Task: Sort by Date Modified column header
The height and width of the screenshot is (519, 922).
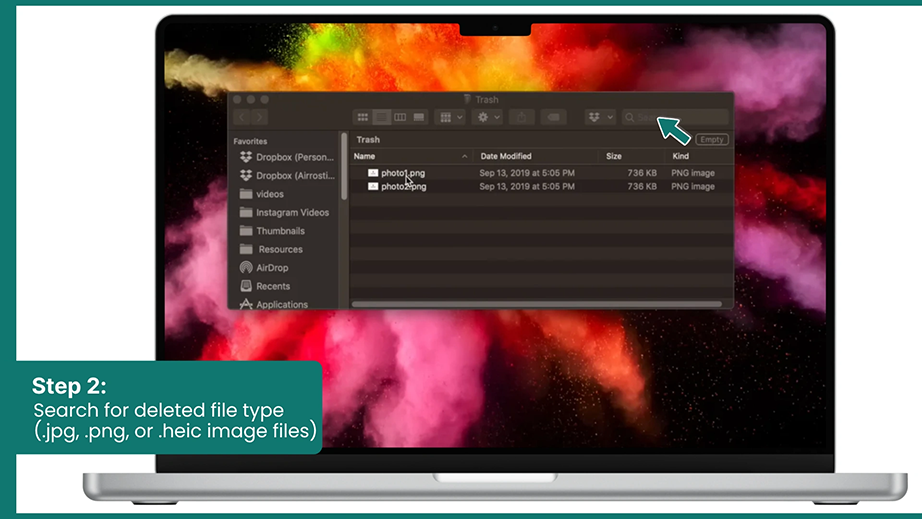Action: click(x=506, y=156)
